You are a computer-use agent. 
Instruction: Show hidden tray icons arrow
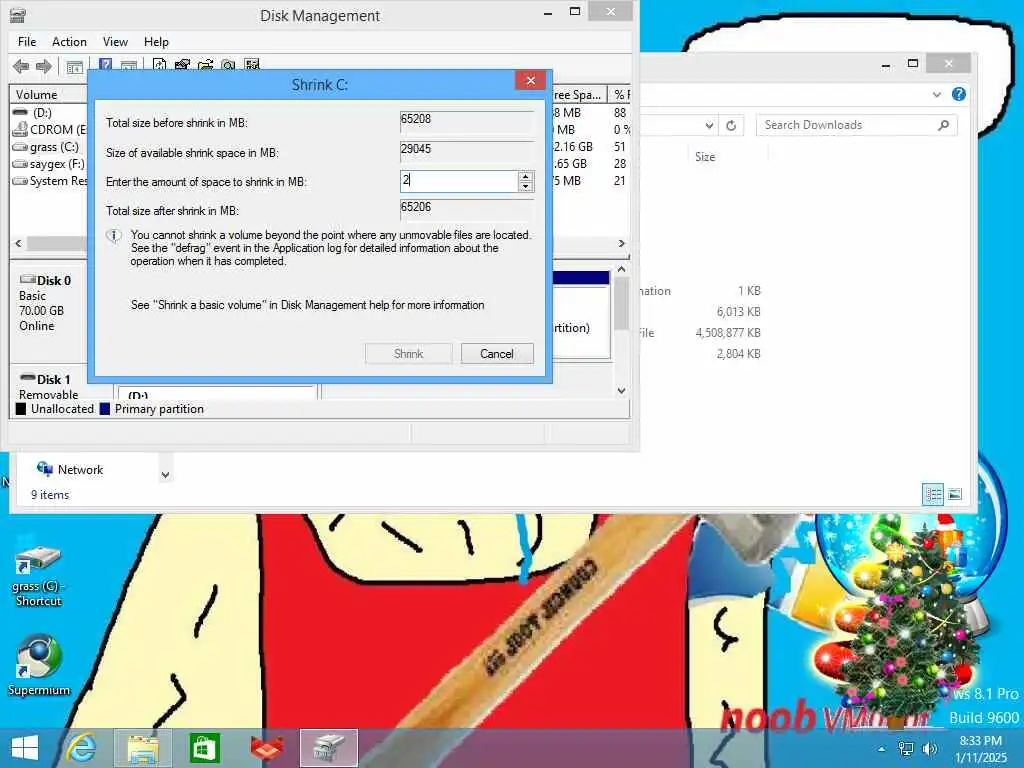pyautogui.click(x=882, y=749)
